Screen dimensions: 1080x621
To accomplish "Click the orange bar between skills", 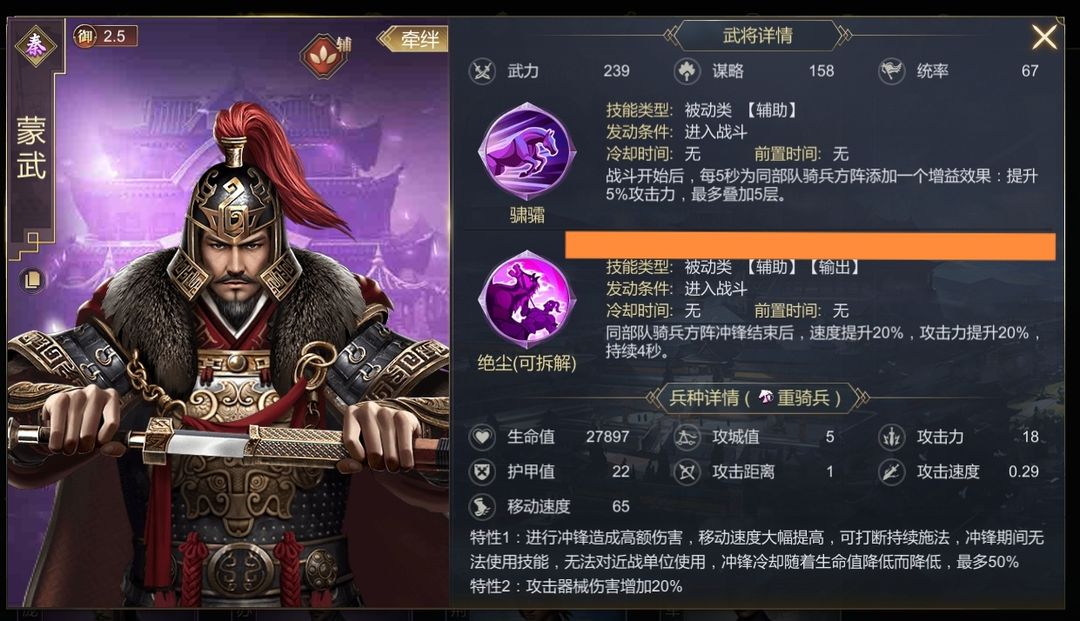I will click(810, 246).
